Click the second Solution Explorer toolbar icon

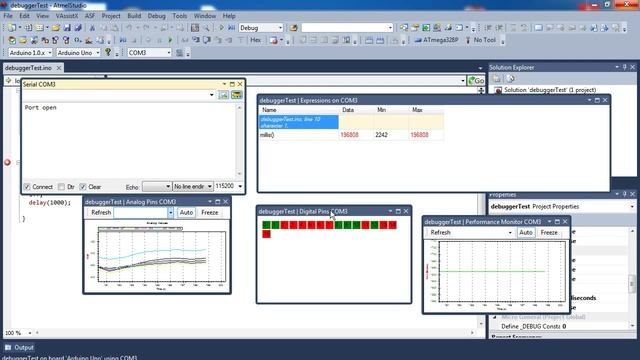pyautogui.click(x=510, y=79)
